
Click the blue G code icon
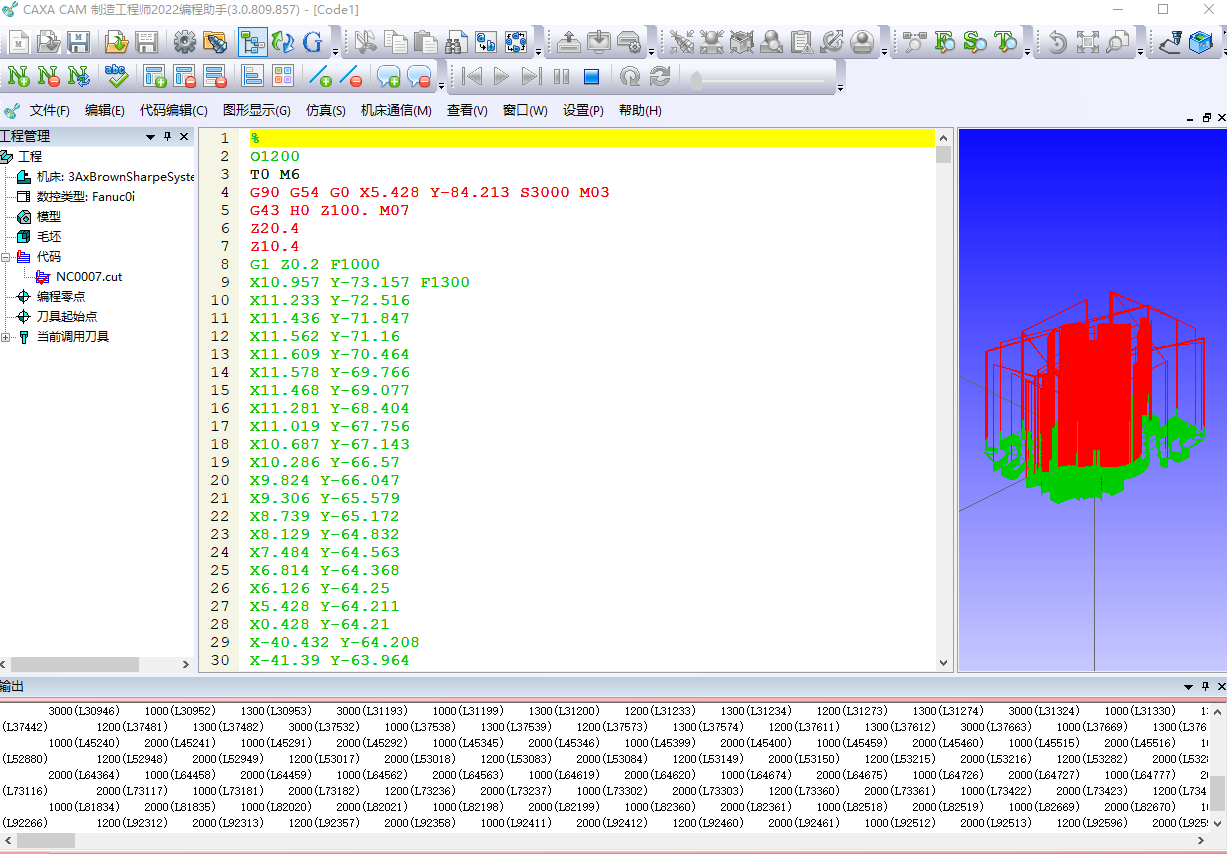[313, 42]
